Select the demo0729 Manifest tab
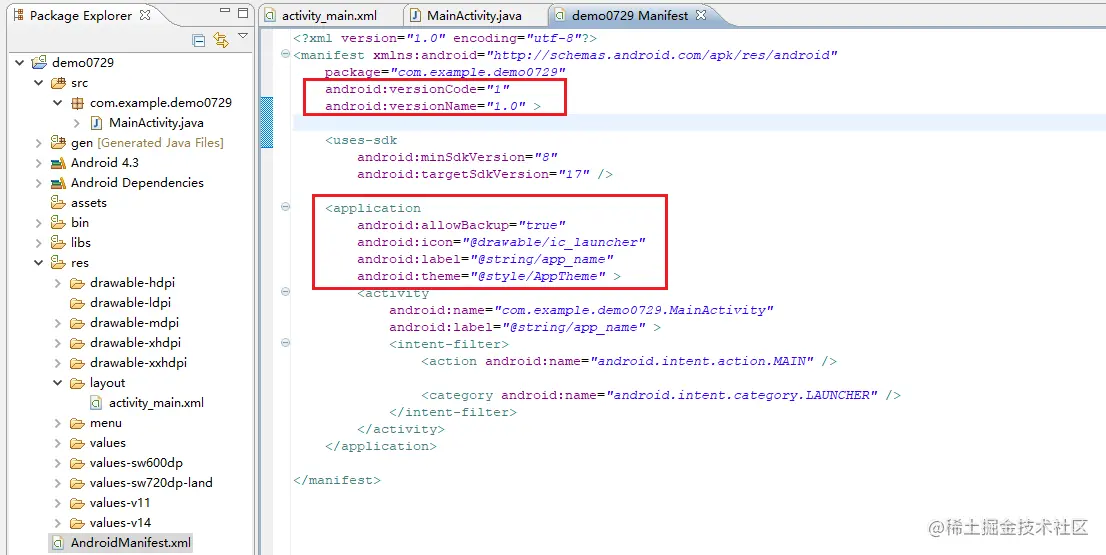Viewport: 1106px width, 555px height. coord(630,16)
